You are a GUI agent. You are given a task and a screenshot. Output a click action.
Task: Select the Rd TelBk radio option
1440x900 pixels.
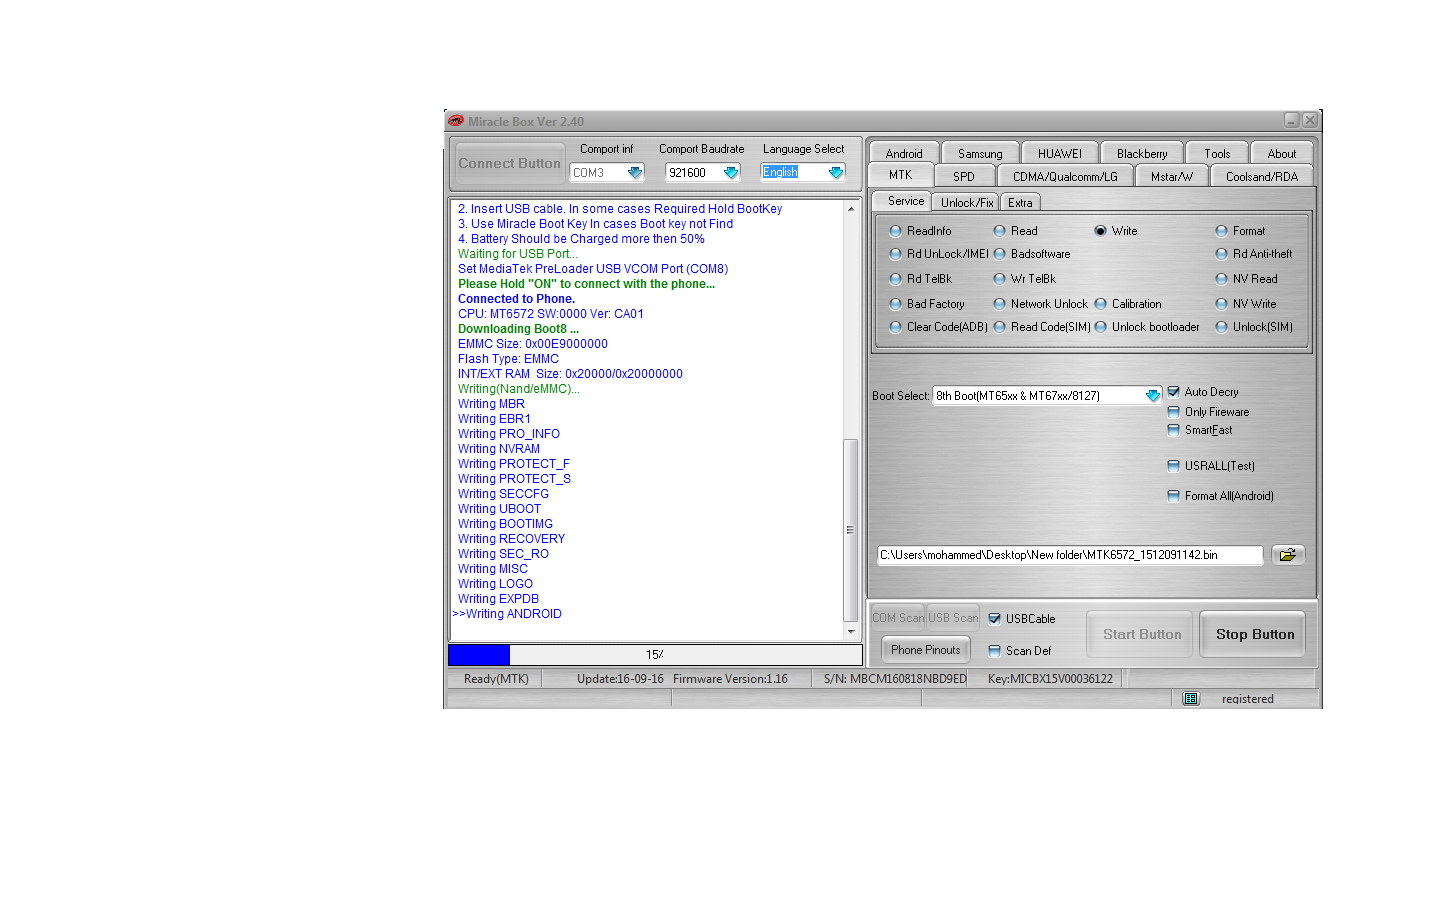click(x=895, y=279)
